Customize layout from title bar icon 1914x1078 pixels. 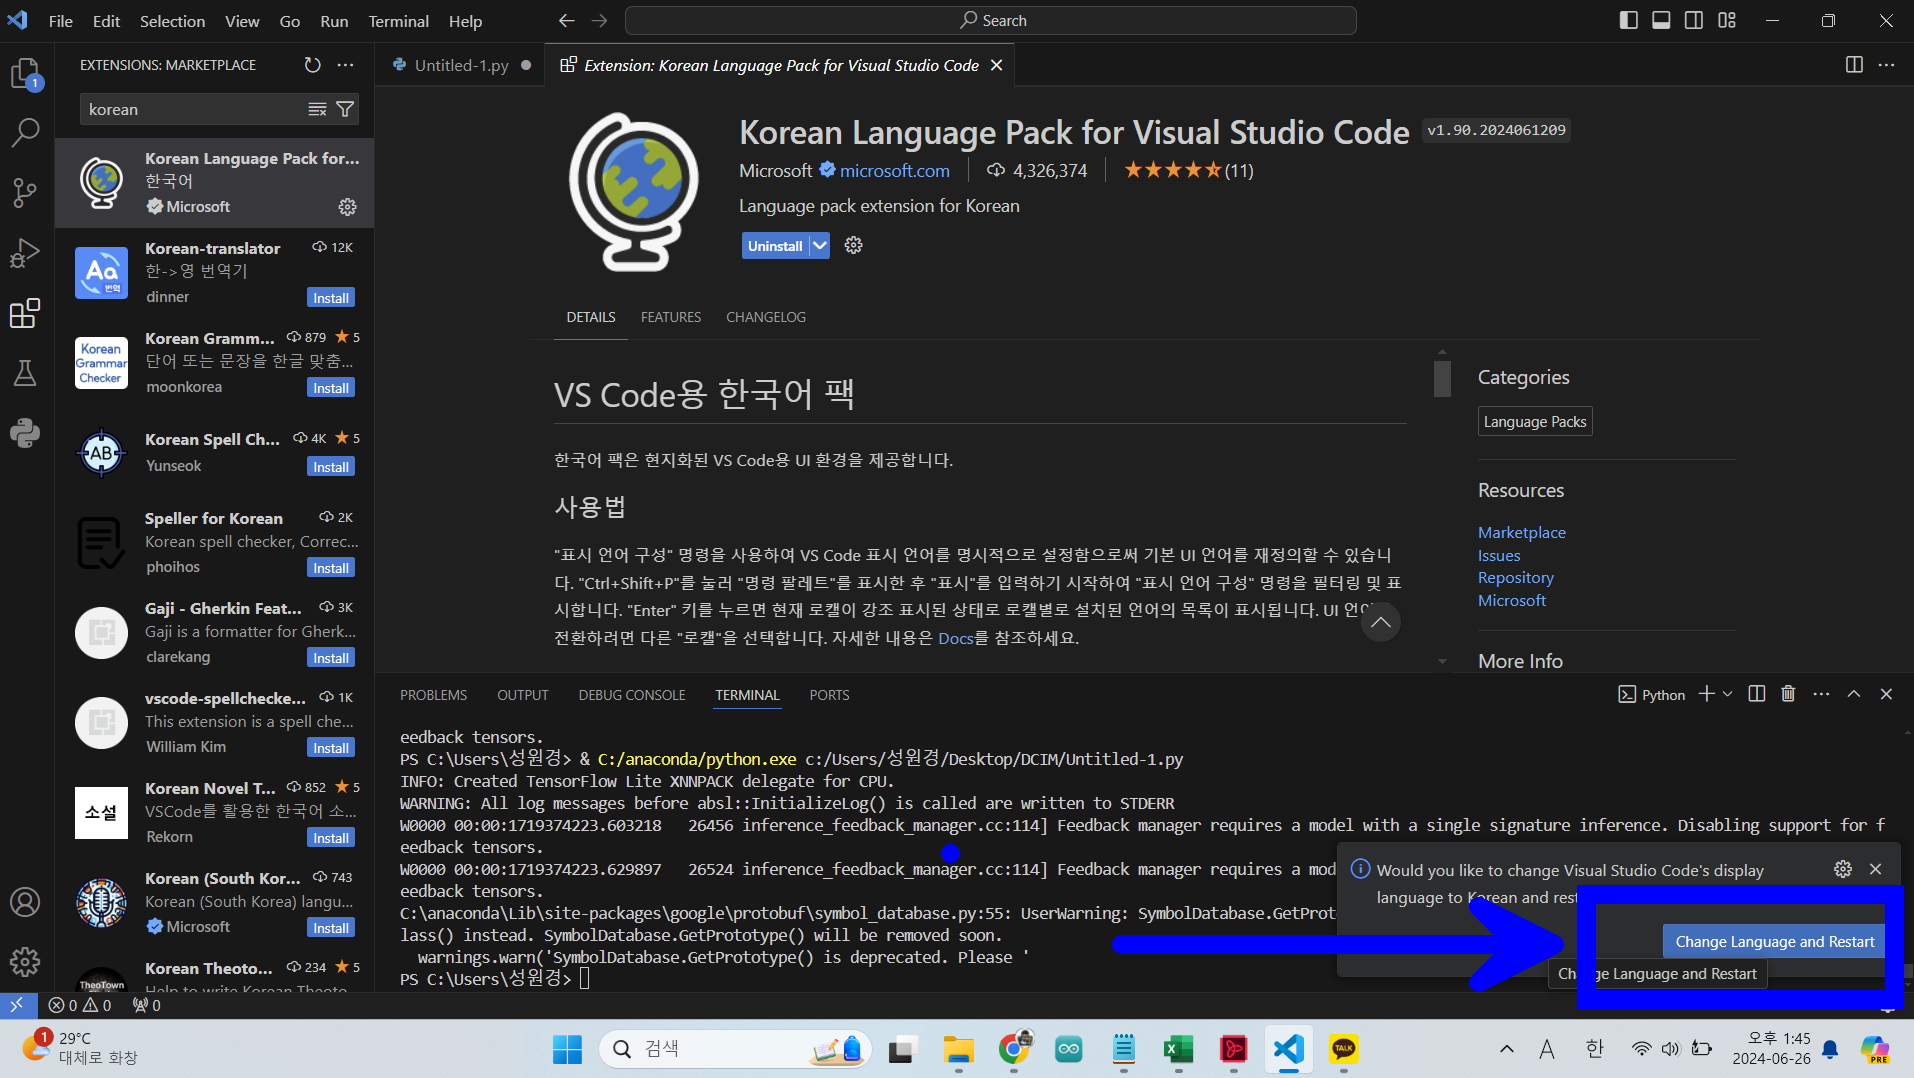click(1727, 20)
